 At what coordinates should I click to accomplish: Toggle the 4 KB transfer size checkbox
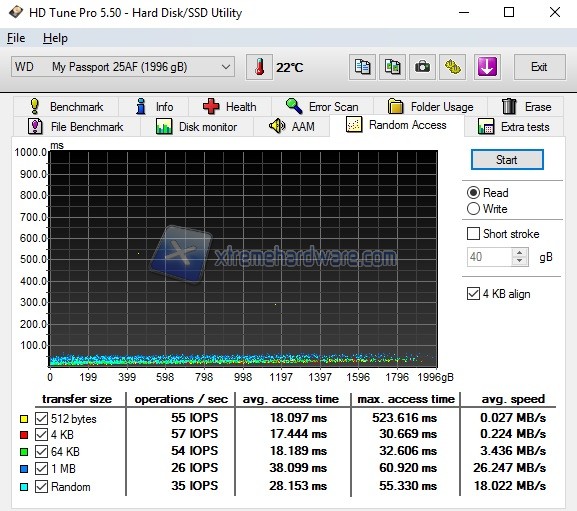(x=41, y=434)
